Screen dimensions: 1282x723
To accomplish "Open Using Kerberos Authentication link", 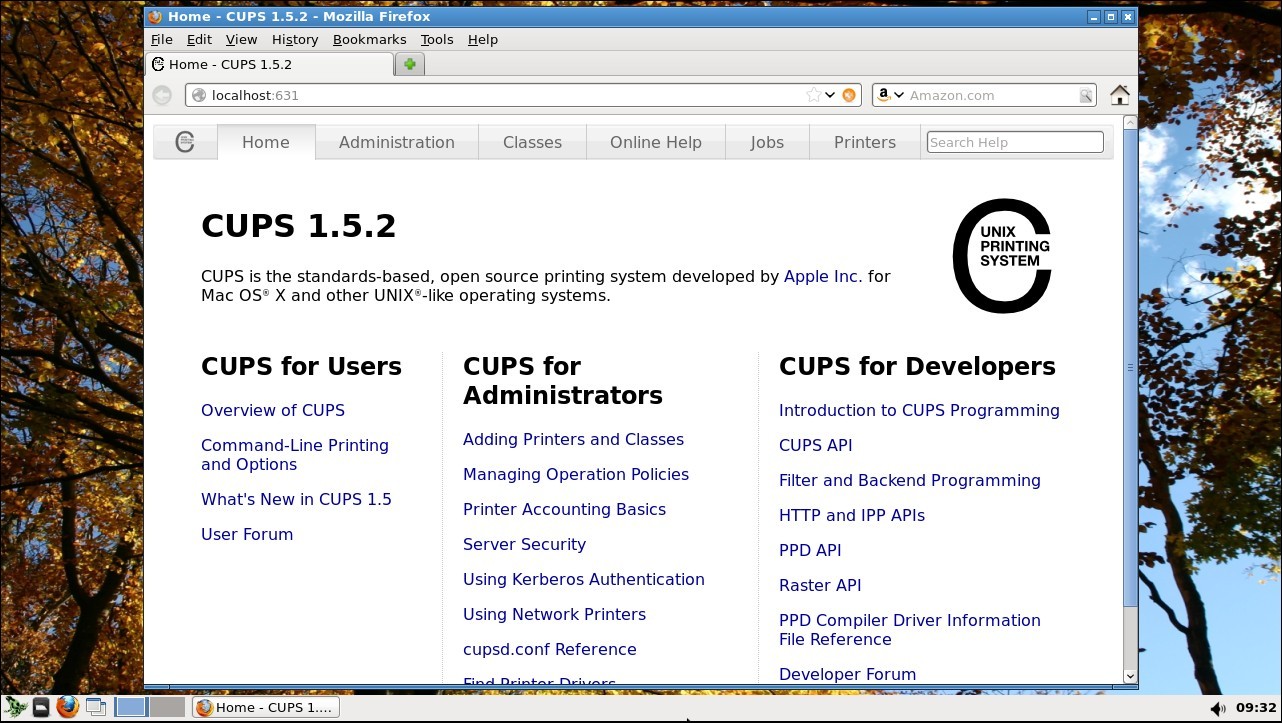I will click(584, 579).
